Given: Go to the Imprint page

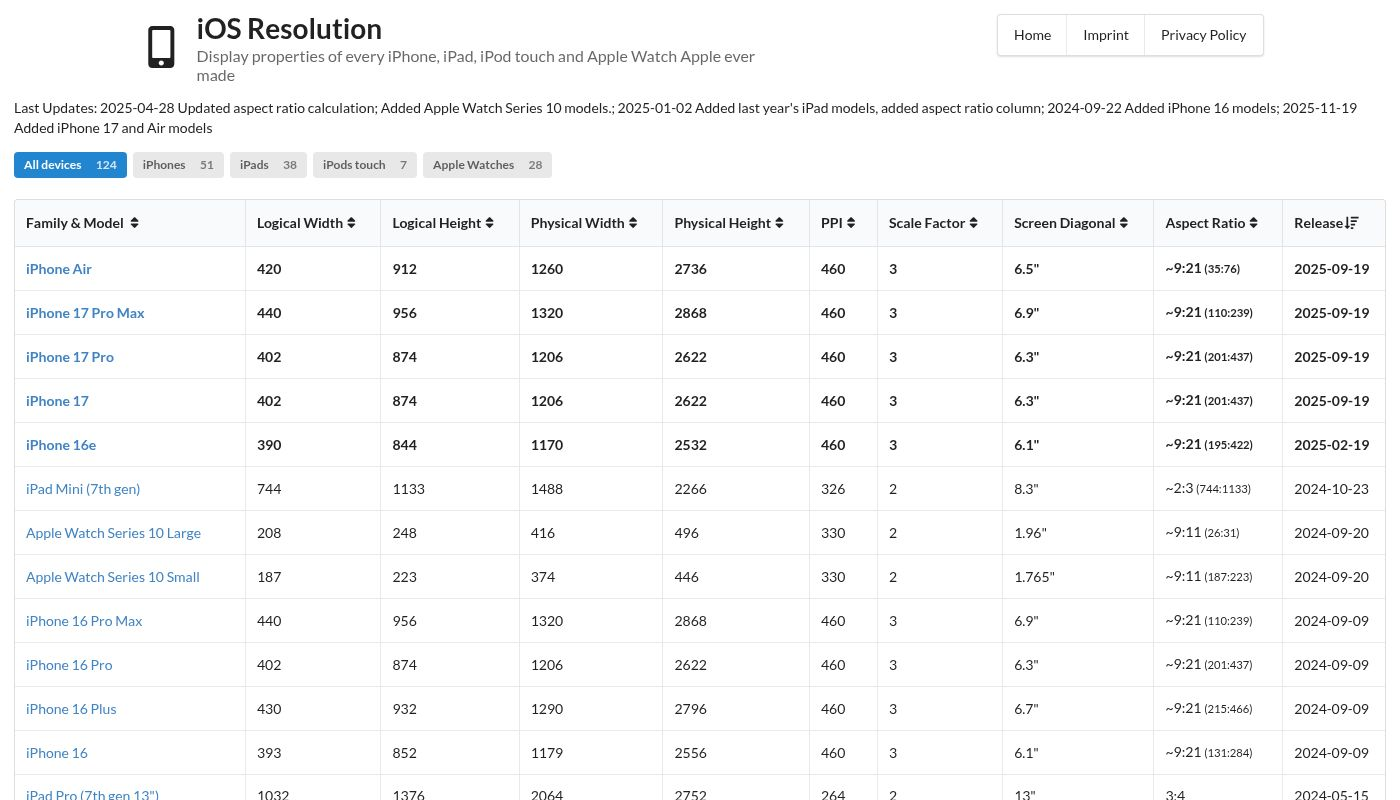Looking at the screenshot, I should [x=1105, y=35].
